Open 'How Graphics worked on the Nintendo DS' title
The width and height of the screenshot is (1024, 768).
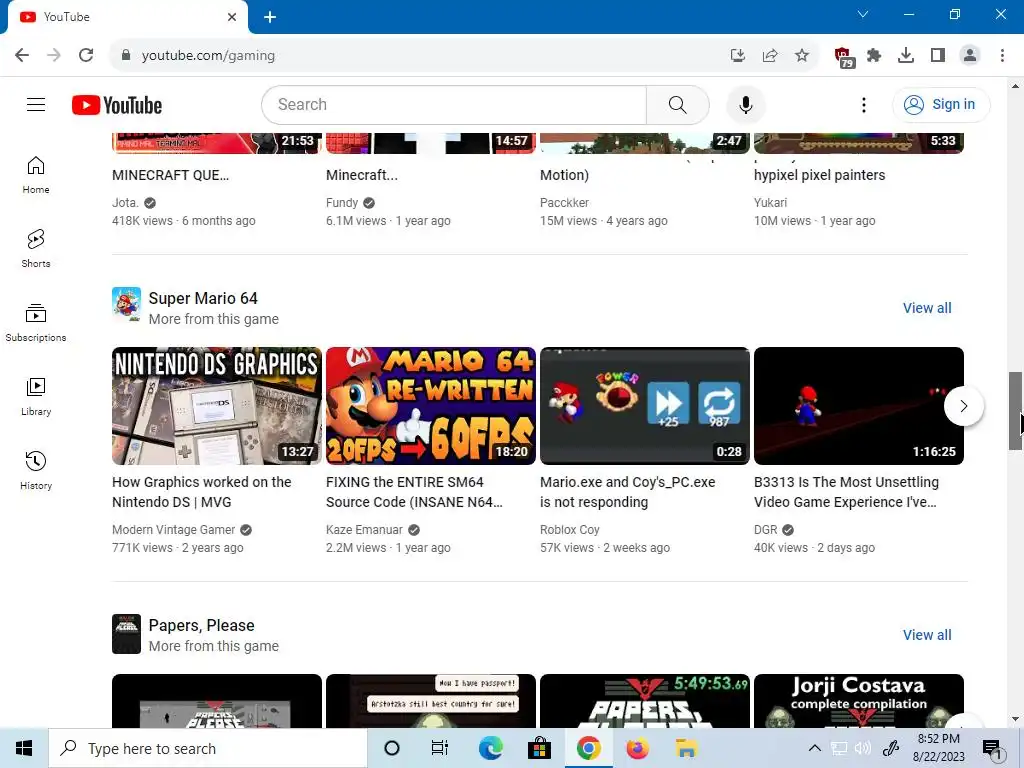[202, 492]
